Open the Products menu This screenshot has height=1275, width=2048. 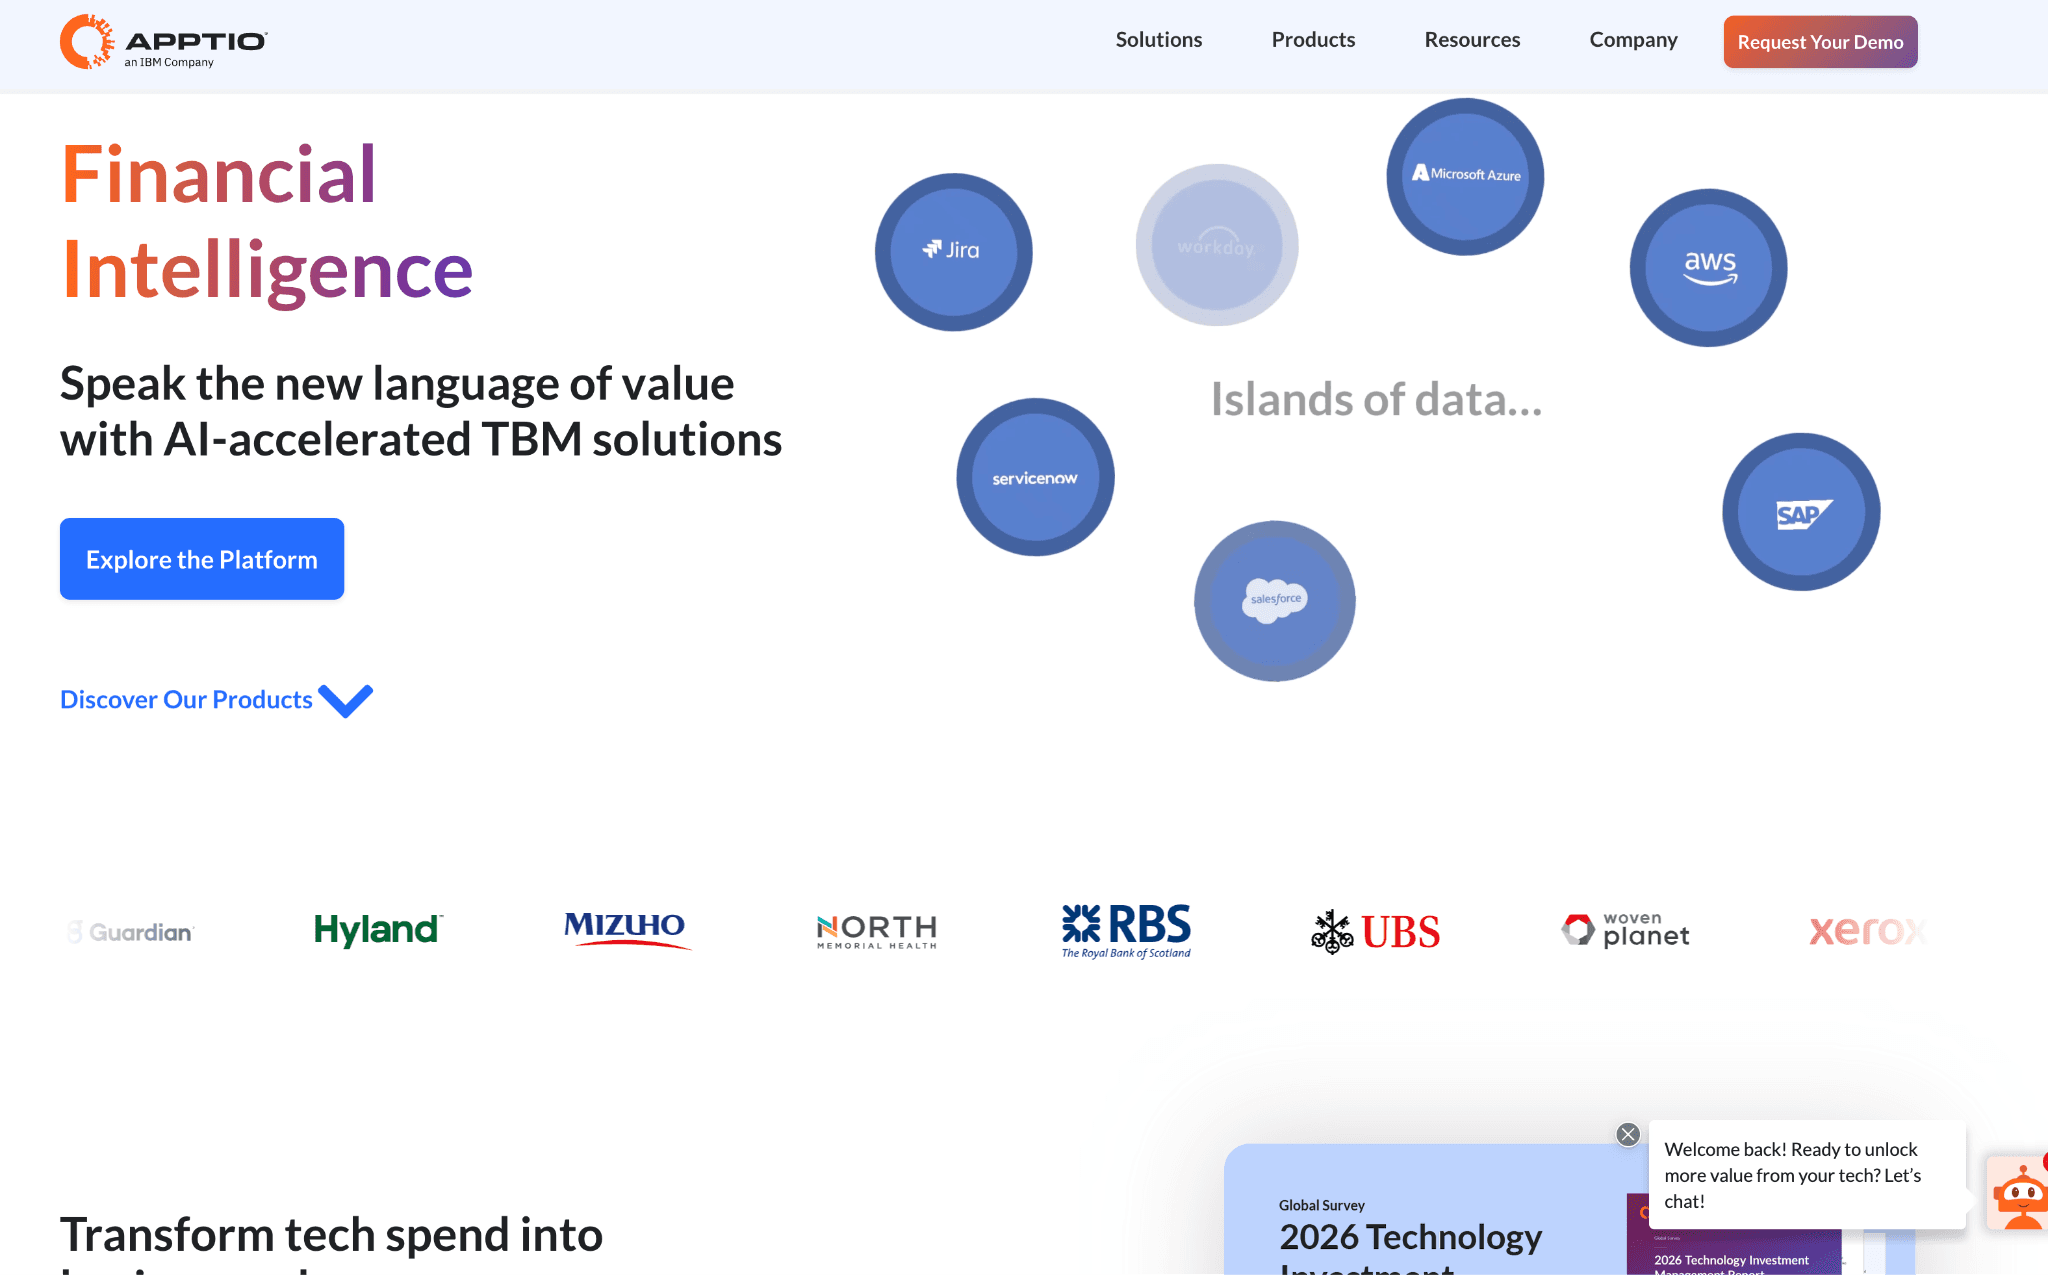pos(1313,40)
